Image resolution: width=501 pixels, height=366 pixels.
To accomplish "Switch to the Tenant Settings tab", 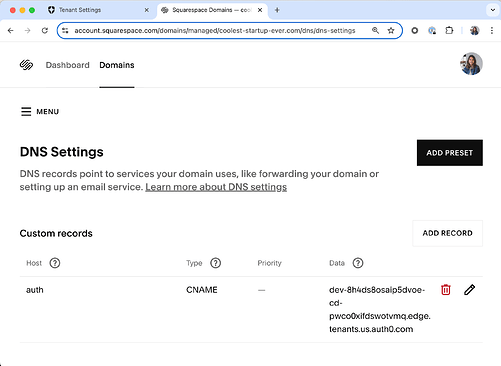I will point(98,10).
